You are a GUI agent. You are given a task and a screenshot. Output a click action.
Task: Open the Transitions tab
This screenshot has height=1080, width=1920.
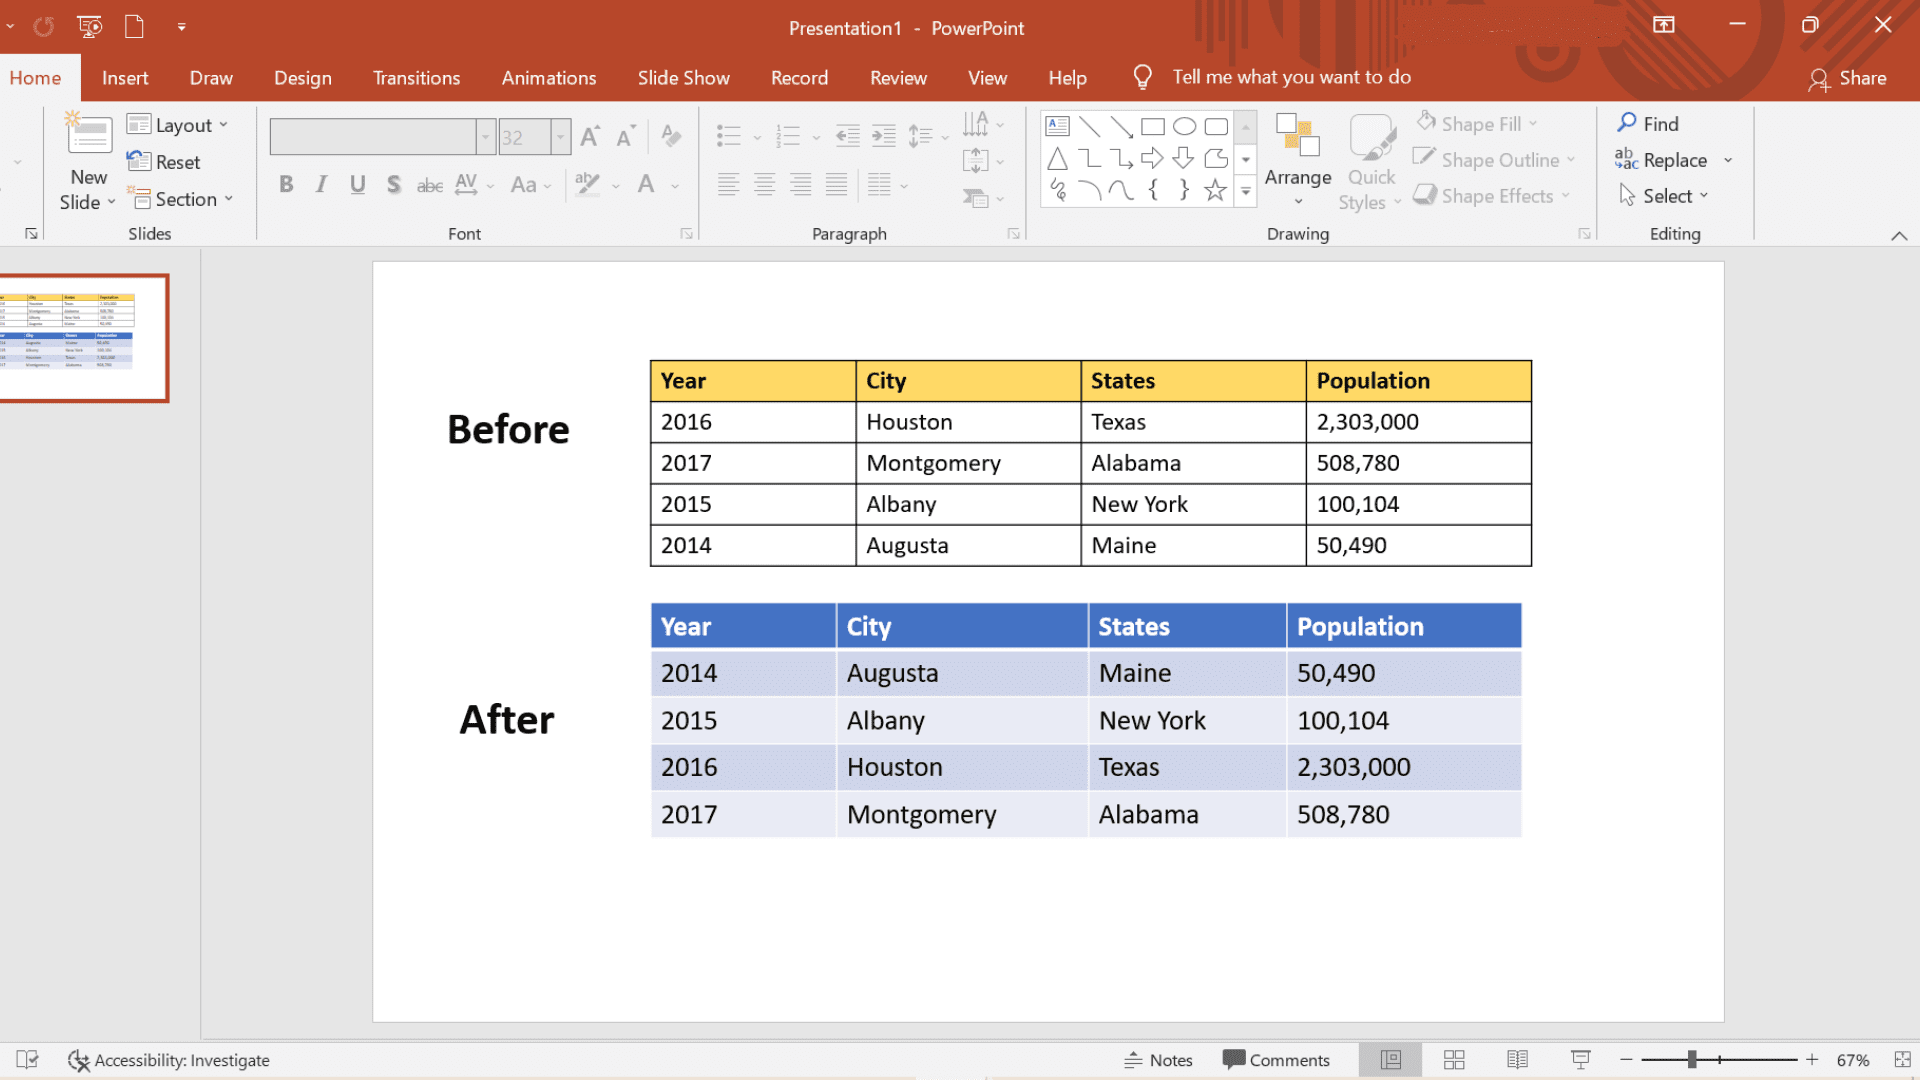click(x=417, y=76)
